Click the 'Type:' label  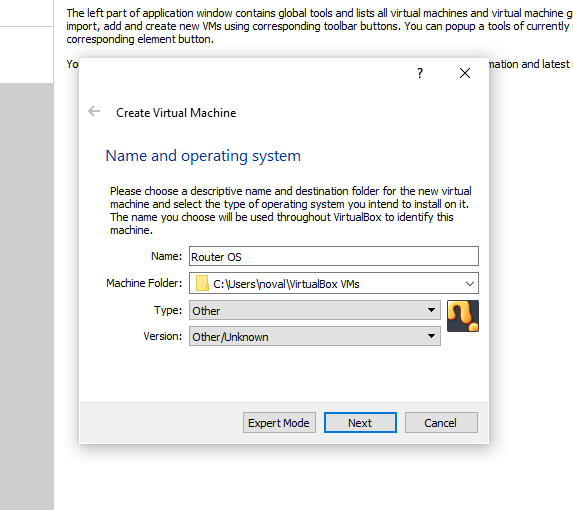click(168, 310)
